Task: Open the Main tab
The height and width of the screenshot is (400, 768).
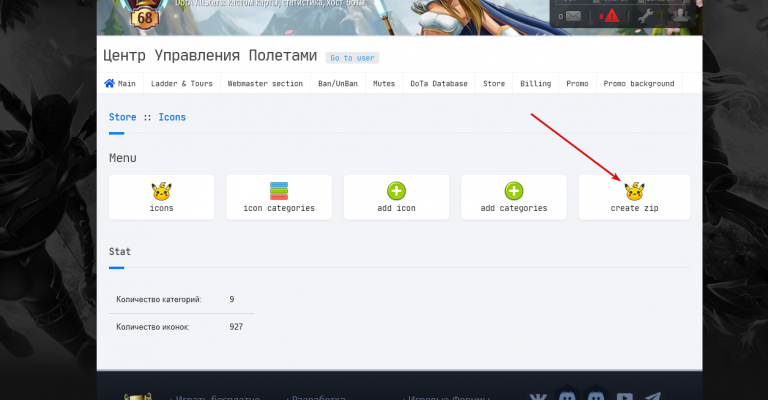Action: (120, 83)
